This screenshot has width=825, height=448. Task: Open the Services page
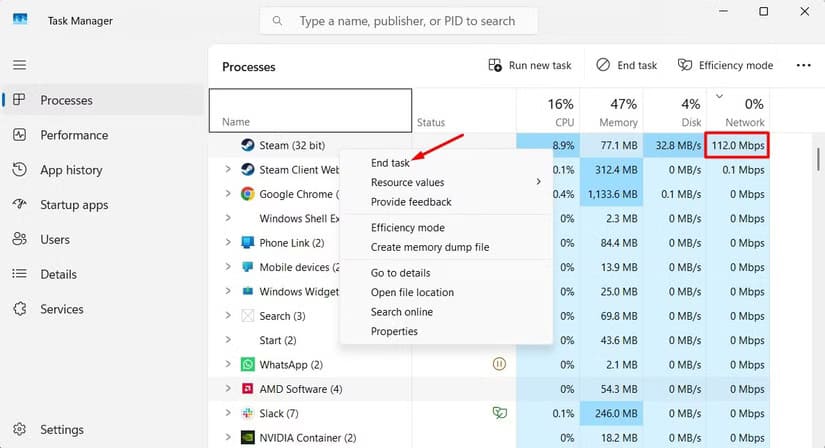pyautogui.click(x=61, y=309)
